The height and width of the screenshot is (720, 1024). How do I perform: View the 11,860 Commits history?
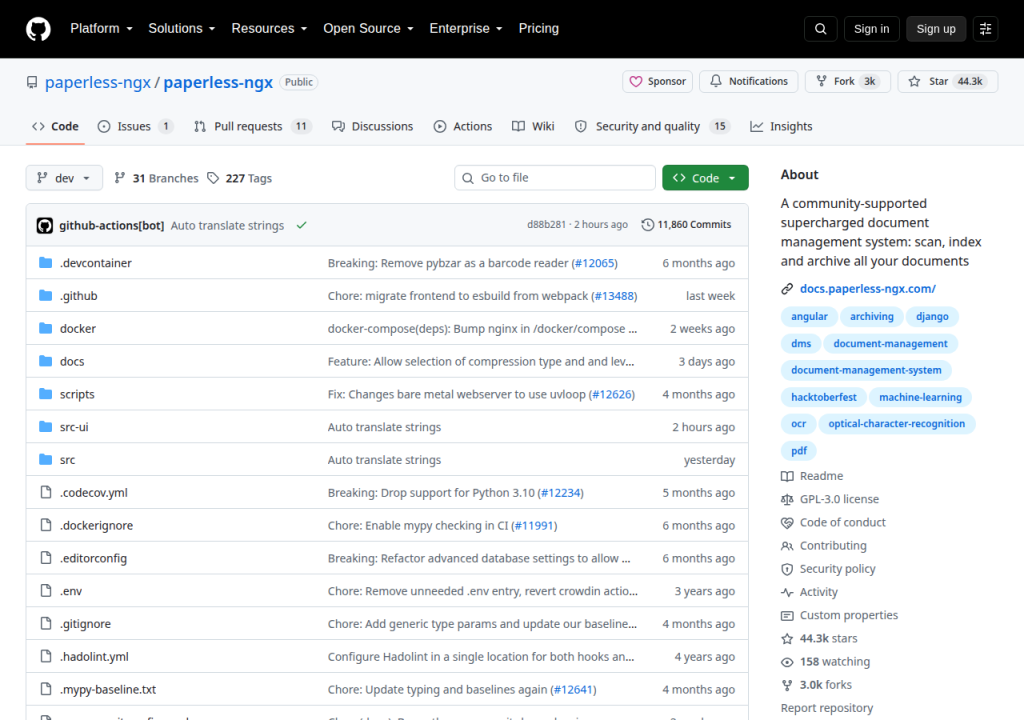tap(686, 225)
